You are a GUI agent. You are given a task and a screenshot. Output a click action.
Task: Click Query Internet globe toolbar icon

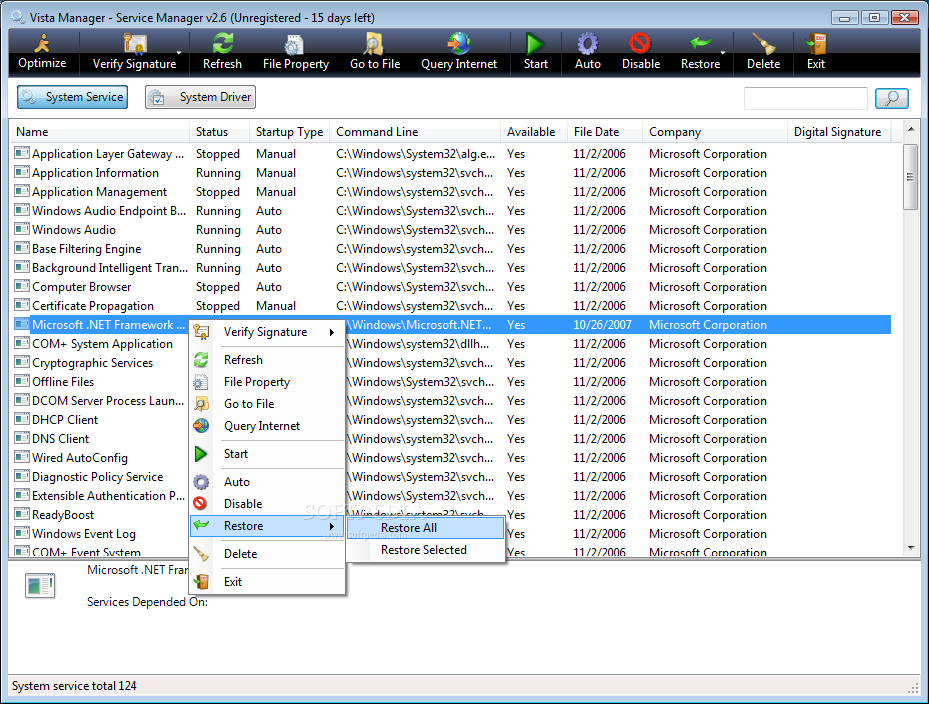(459, 52)
